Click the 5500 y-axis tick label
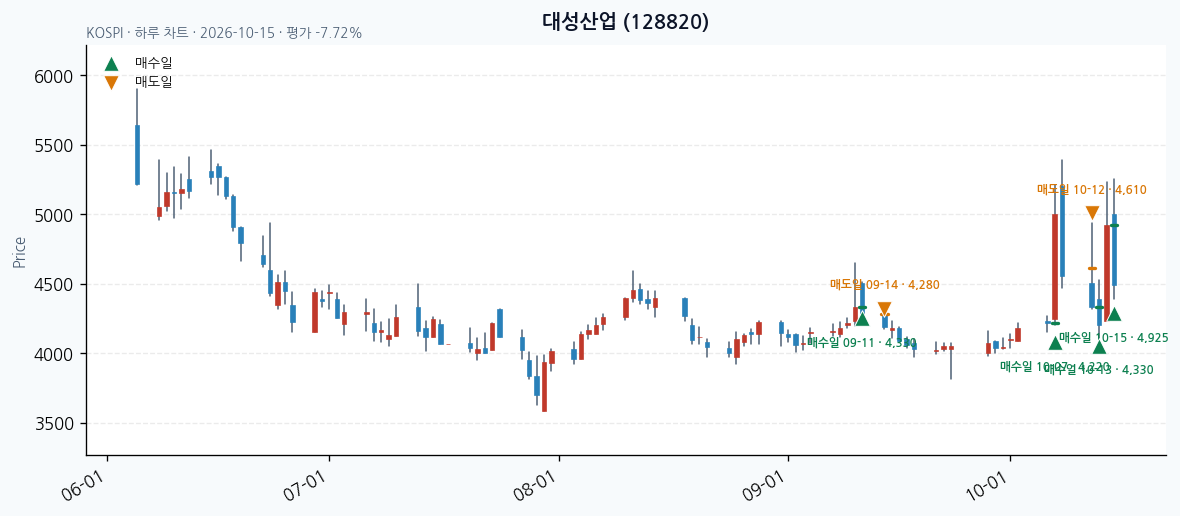The image size is (1180, 516). point(53,146)
